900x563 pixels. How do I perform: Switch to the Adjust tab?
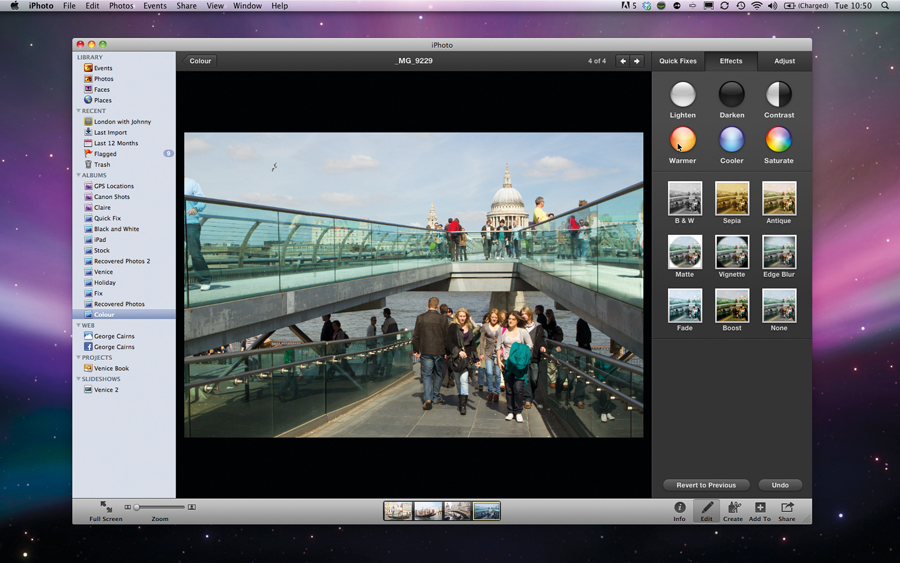click(784, 61)
